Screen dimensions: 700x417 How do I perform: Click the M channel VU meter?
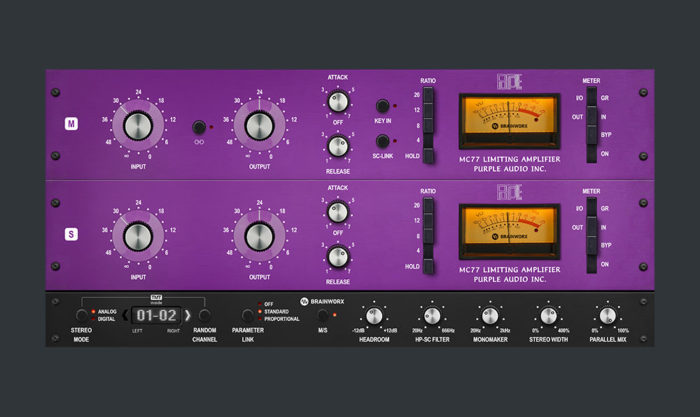(509, 121)
